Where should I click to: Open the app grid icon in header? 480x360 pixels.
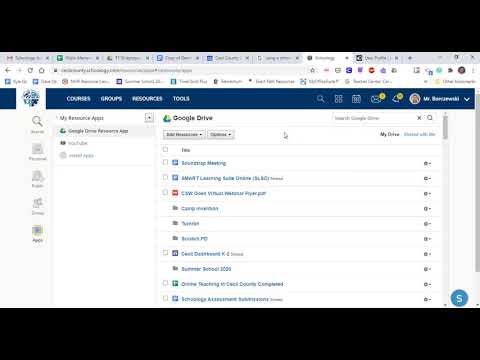[338, 99]
